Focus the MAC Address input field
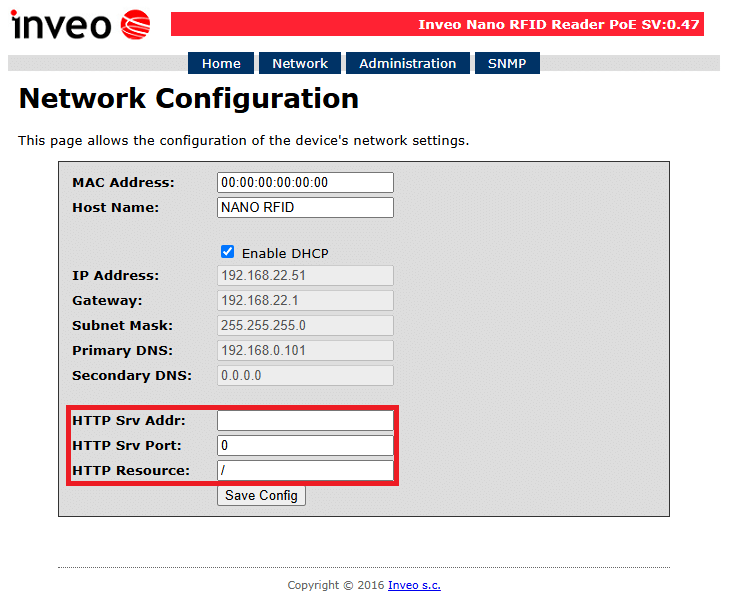This screenshot has width=729, height=603. click(305, 183)
